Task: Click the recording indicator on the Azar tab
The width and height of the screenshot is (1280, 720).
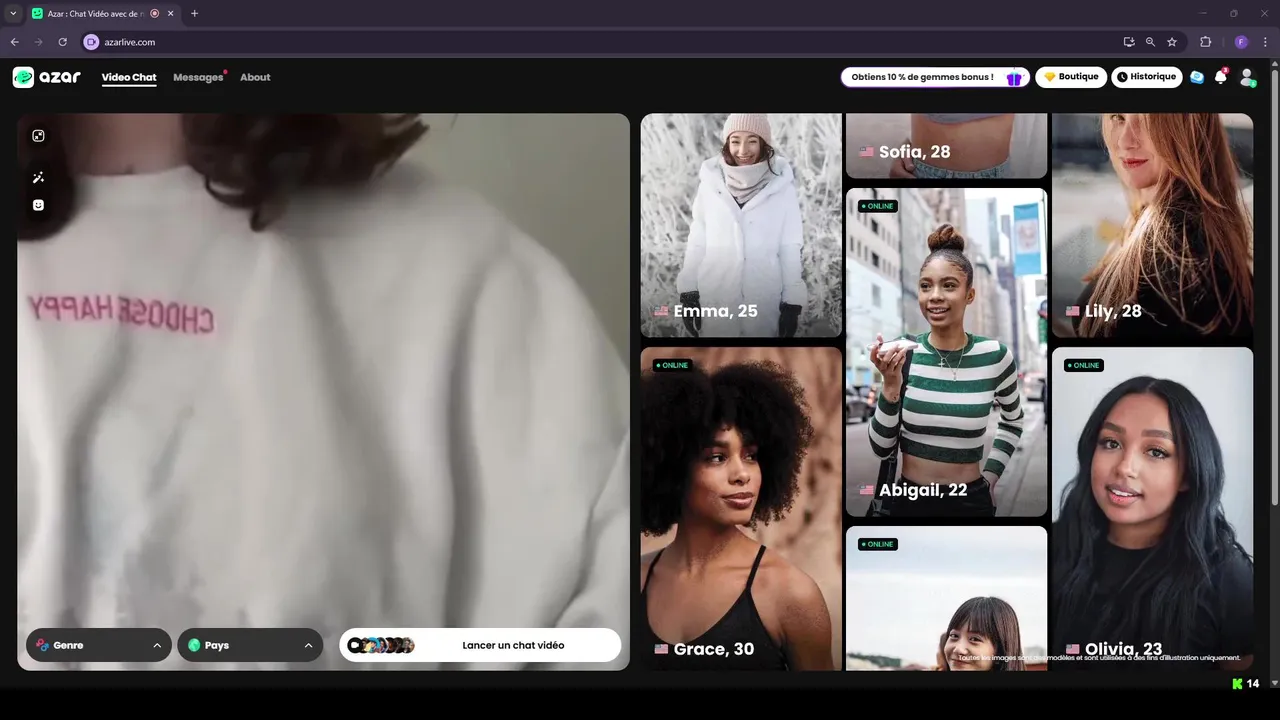Action: point(155,13)
